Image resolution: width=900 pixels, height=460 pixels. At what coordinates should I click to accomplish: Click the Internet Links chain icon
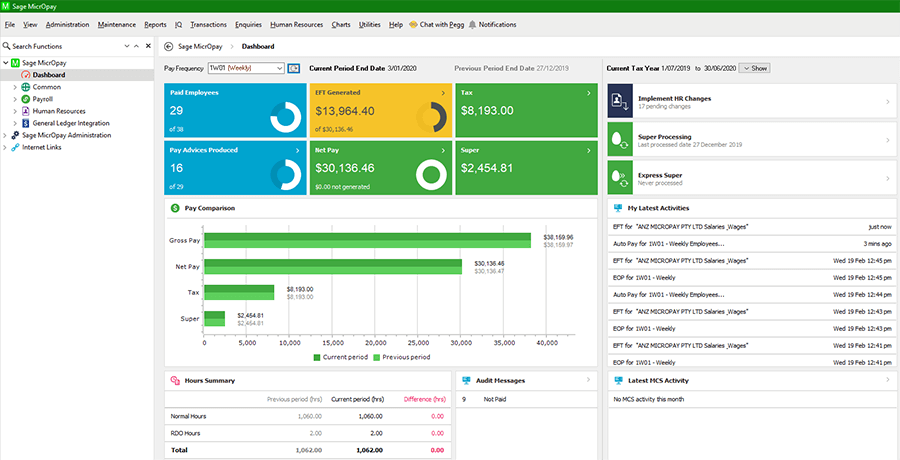coord(15,148)
